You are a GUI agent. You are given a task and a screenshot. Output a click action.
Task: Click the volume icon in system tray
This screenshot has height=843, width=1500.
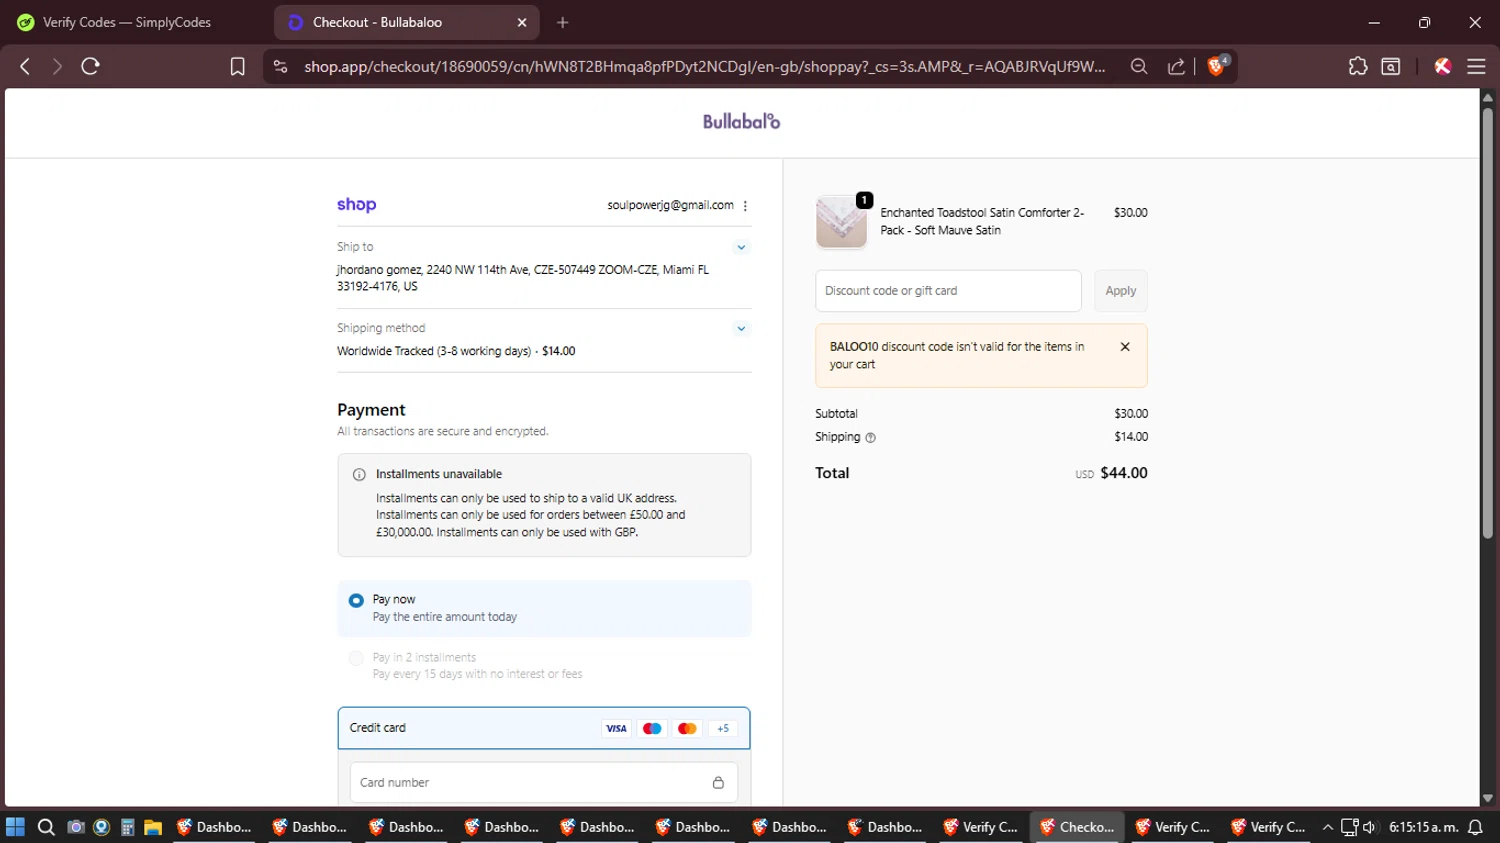1369,827
